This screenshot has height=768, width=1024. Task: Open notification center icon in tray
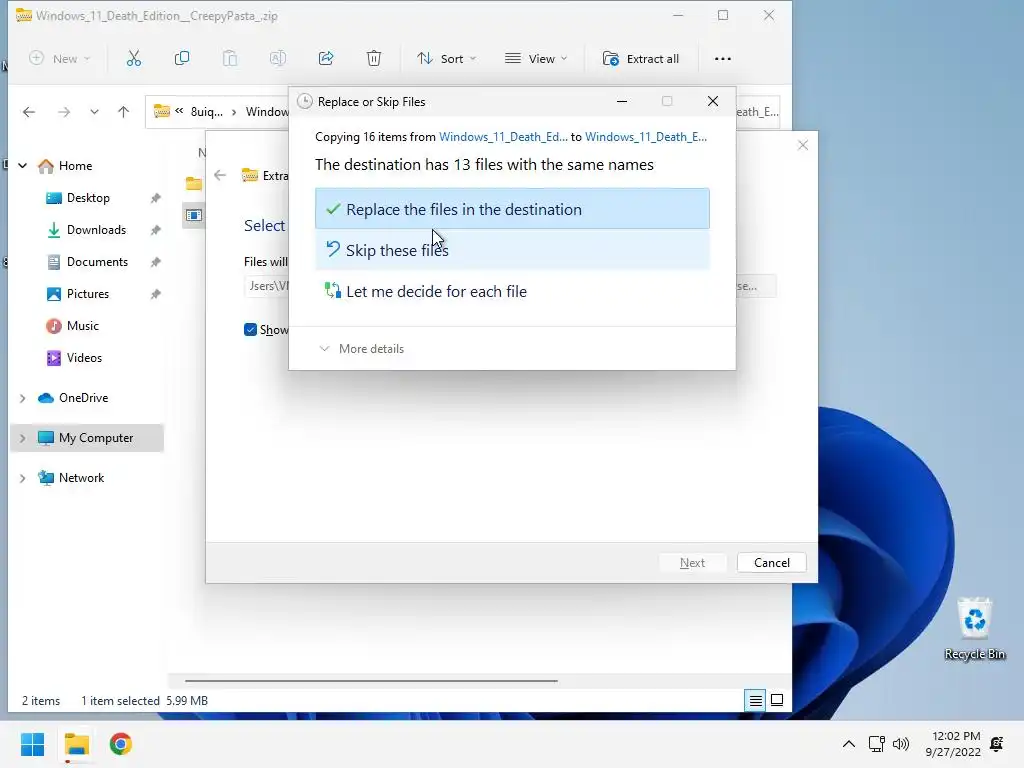tap(997, 744)
